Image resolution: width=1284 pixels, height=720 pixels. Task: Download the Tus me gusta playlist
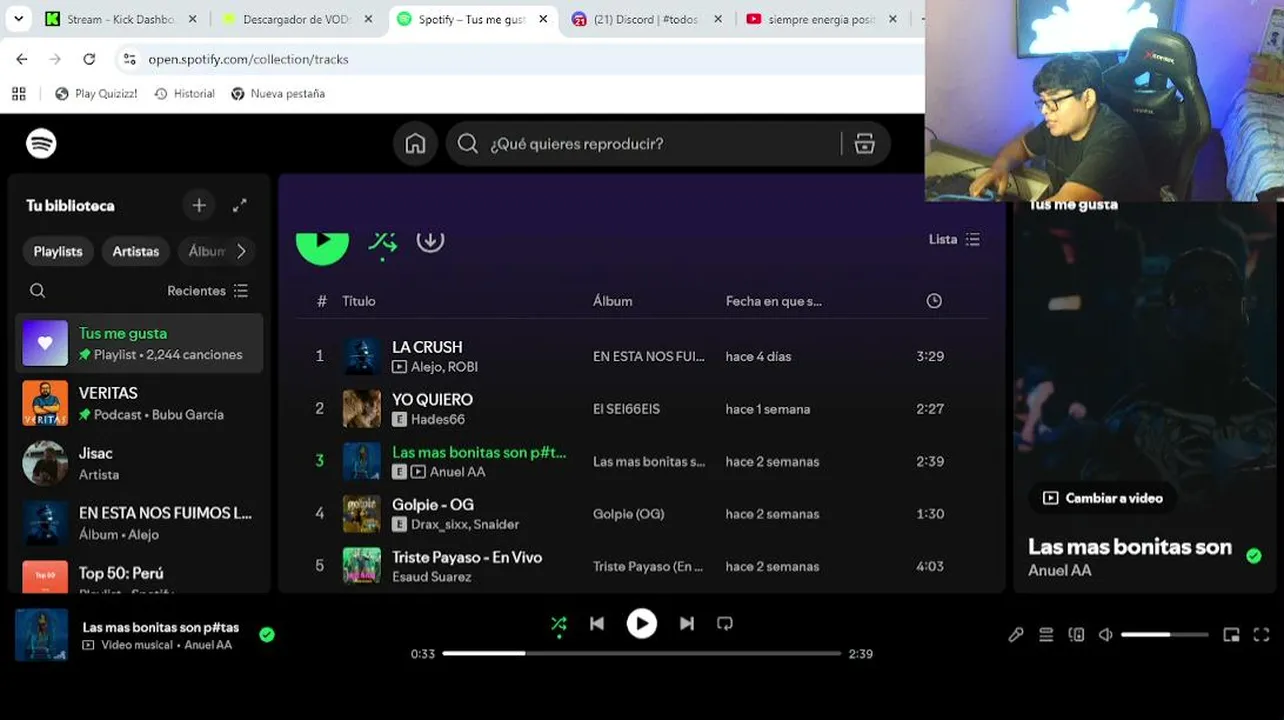tap(430, 240)
